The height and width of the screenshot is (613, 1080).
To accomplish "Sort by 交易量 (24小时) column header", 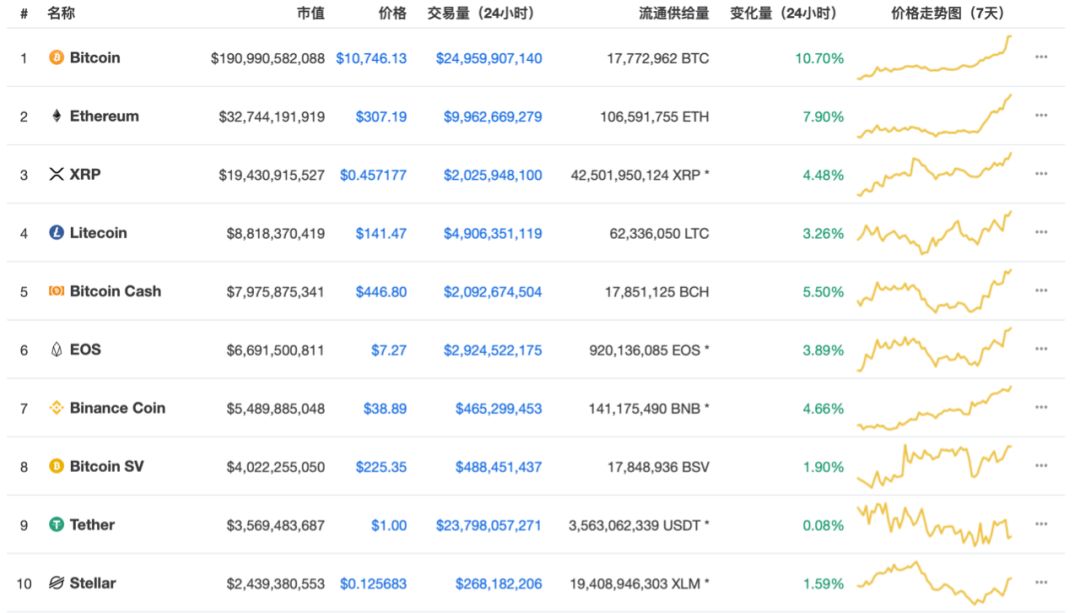I will coord(480,13).
